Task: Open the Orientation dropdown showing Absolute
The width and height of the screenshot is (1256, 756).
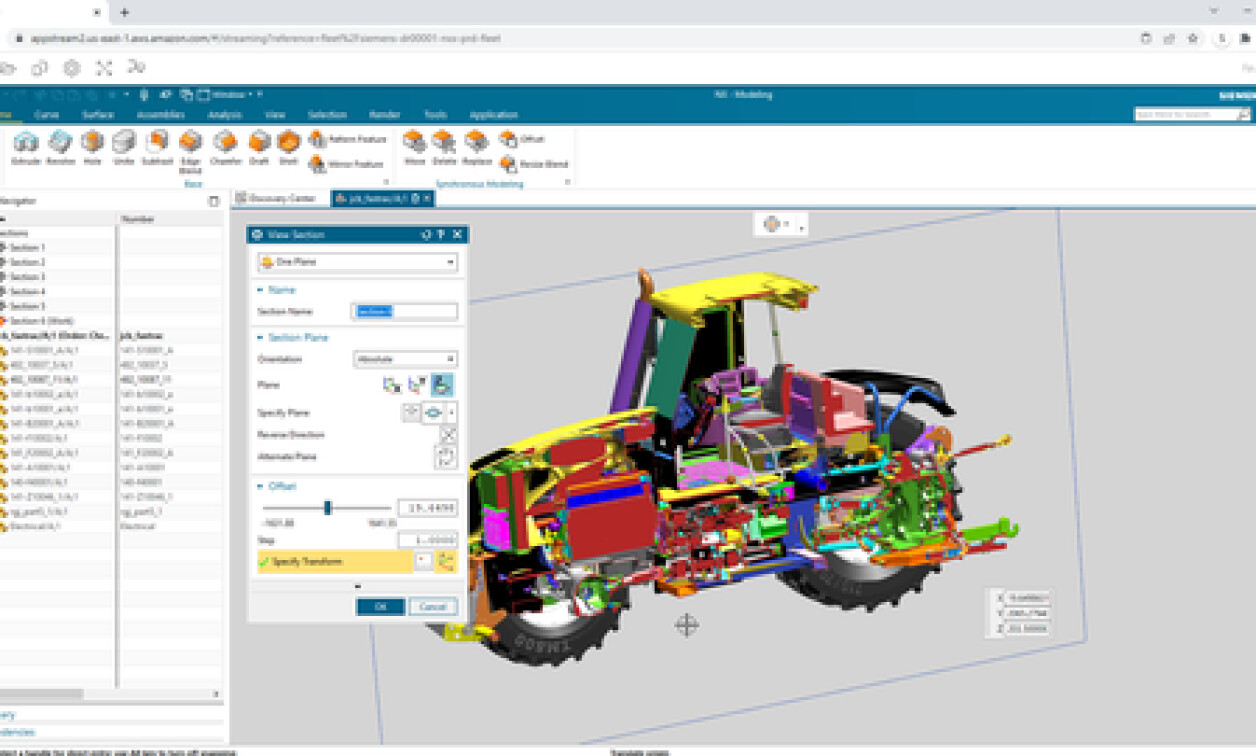Action: tap(405, 359)
